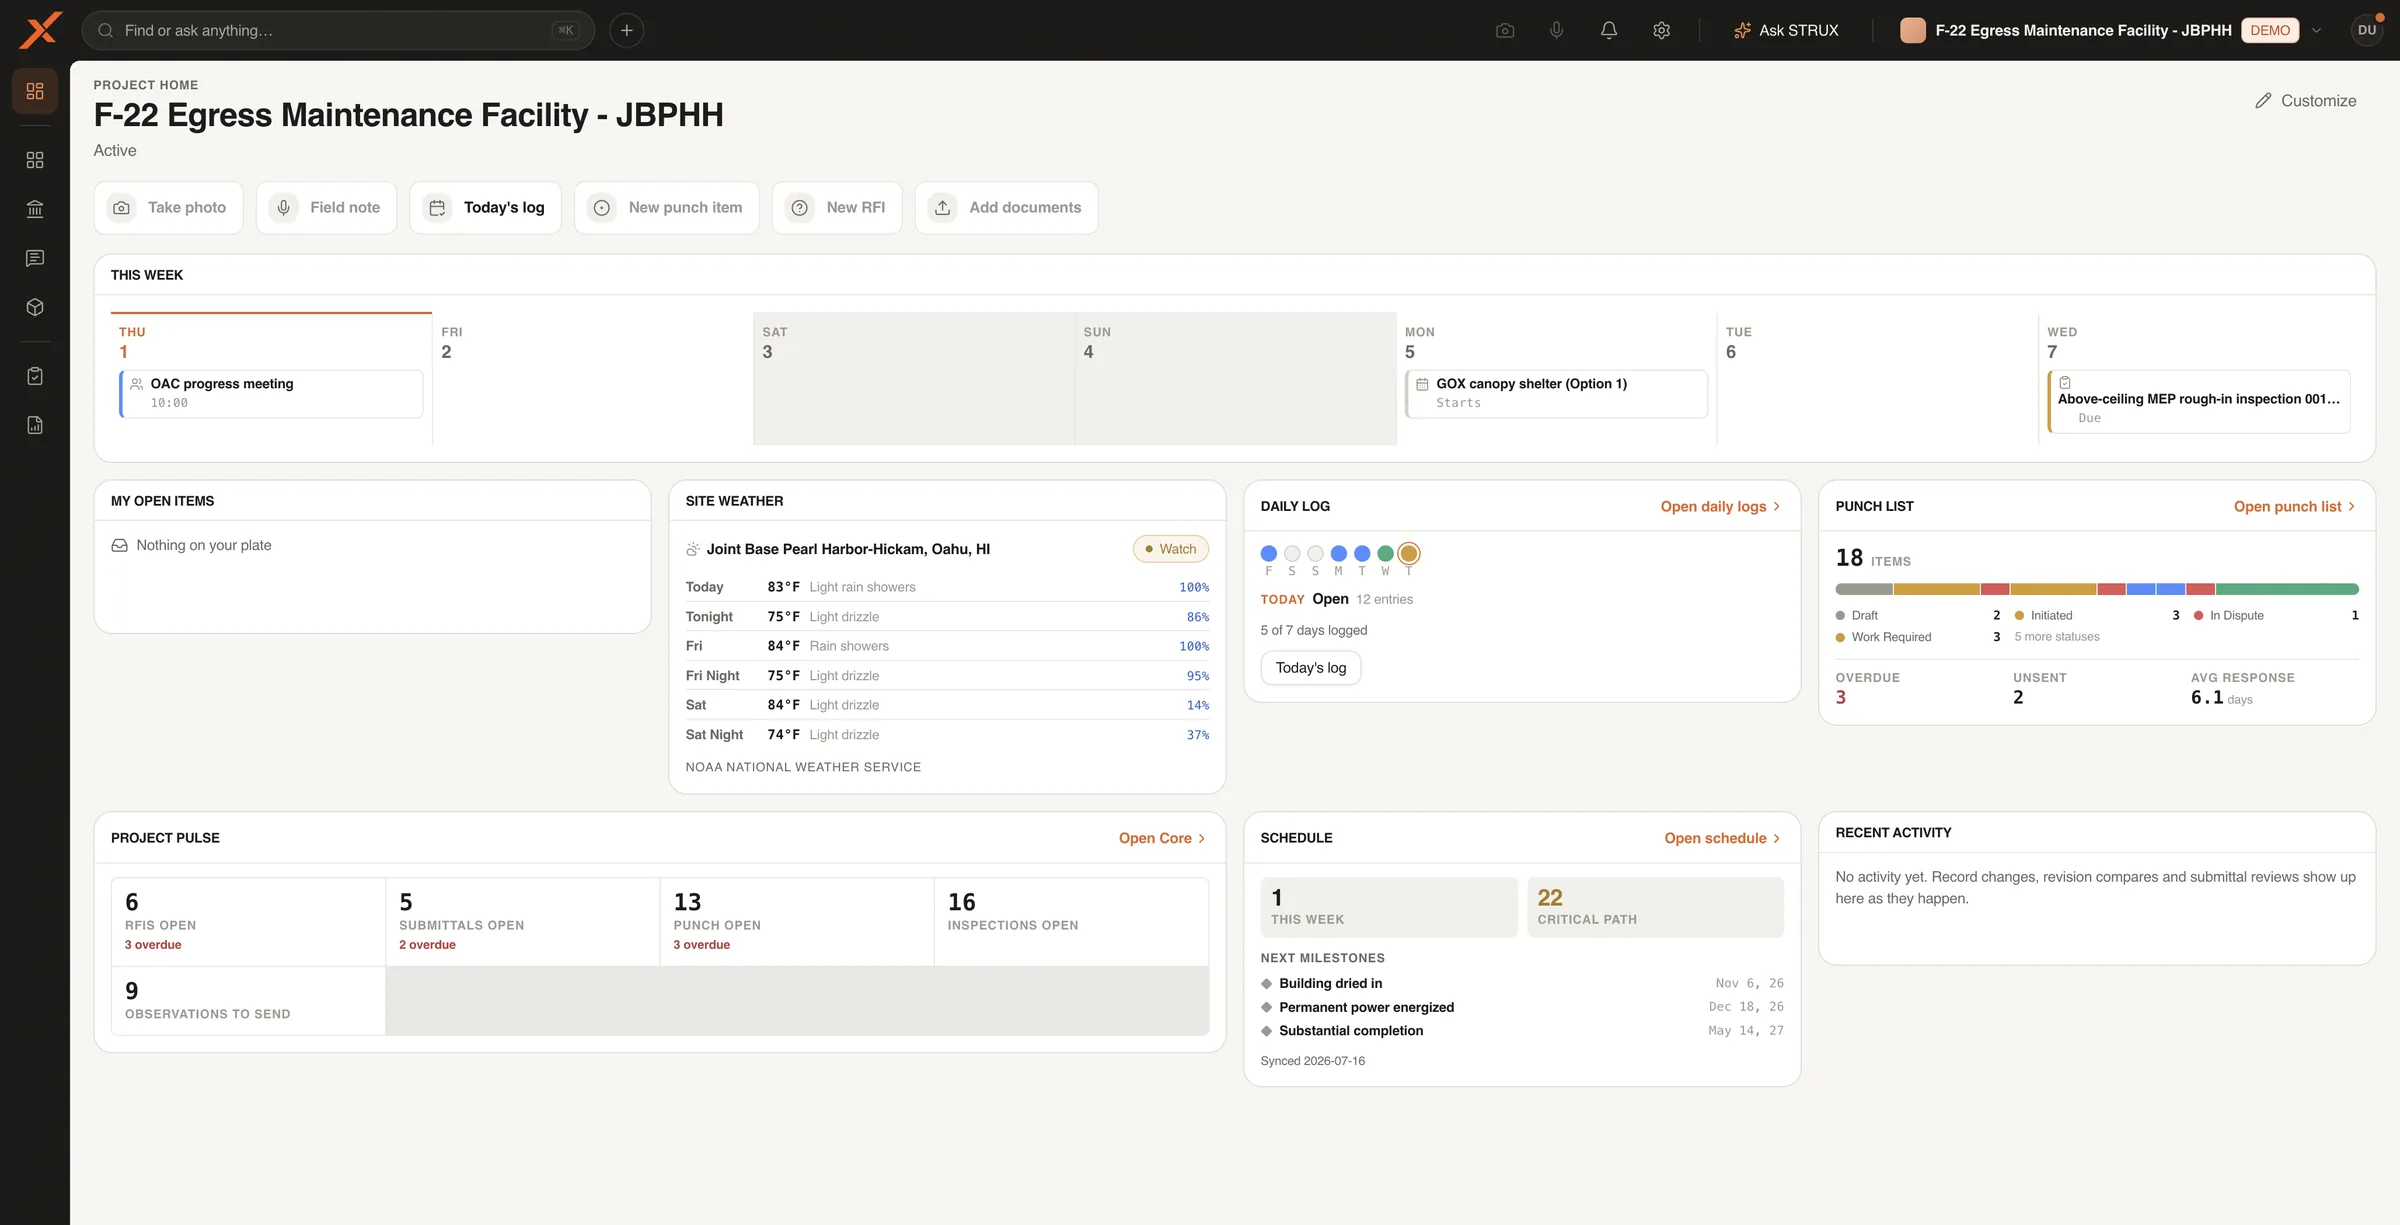This screenshot has width=2400, height=1225.
Task: Open the institution building sidebar icon
Action: click(35, 209)
